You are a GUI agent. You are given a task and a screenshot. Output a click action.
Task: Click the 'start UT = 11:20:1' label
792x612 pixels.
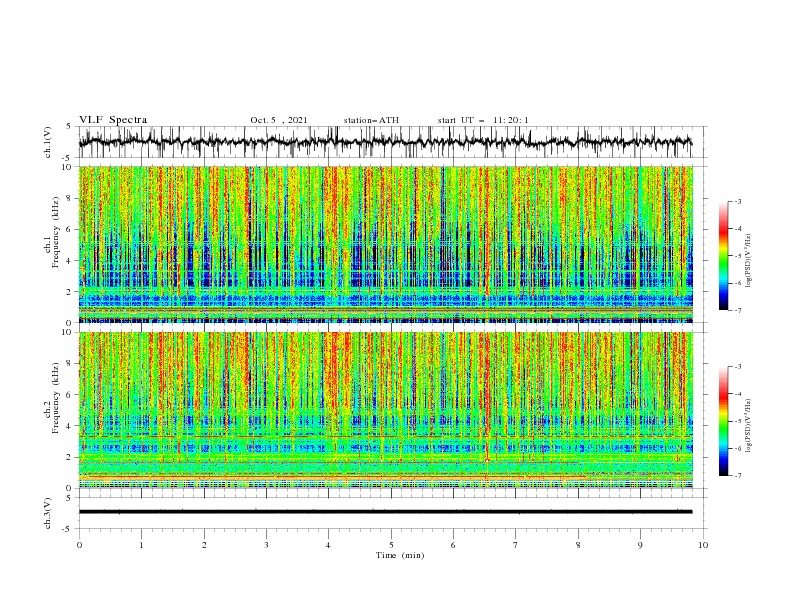[483, 120]
